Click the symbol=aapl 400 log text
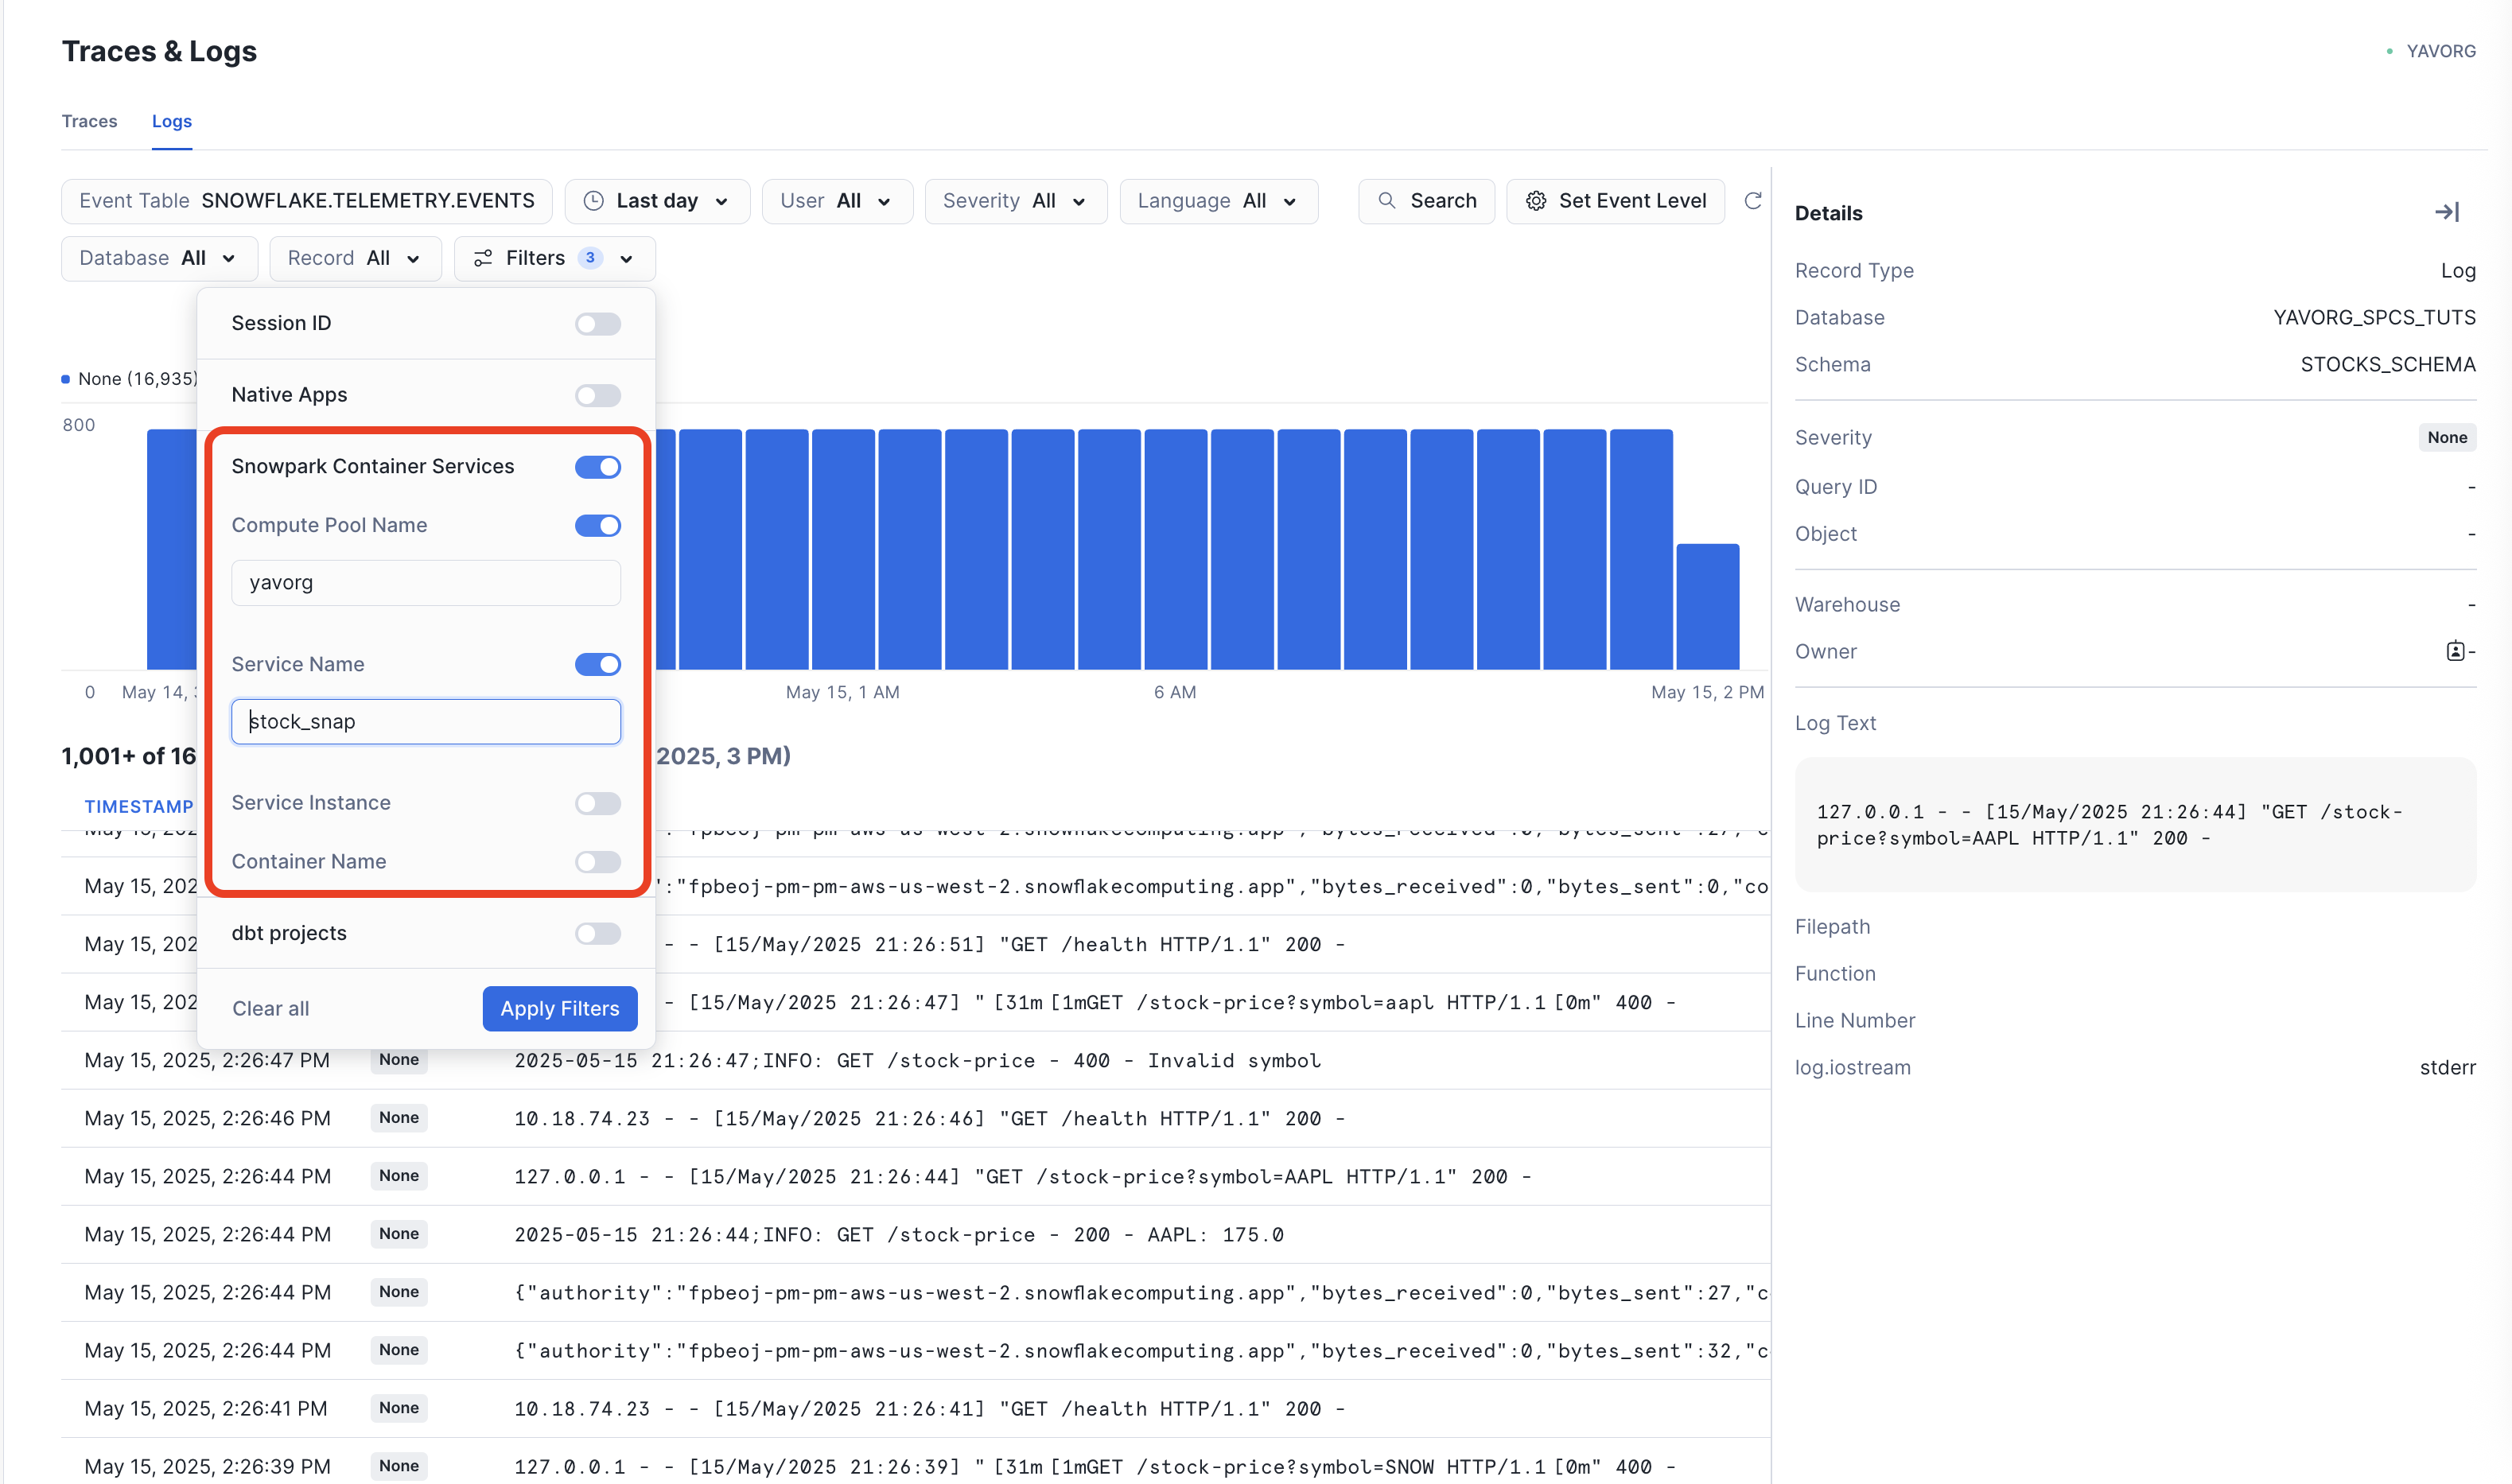This screenshot has width=2512, height=1484. (1170, 1003)
